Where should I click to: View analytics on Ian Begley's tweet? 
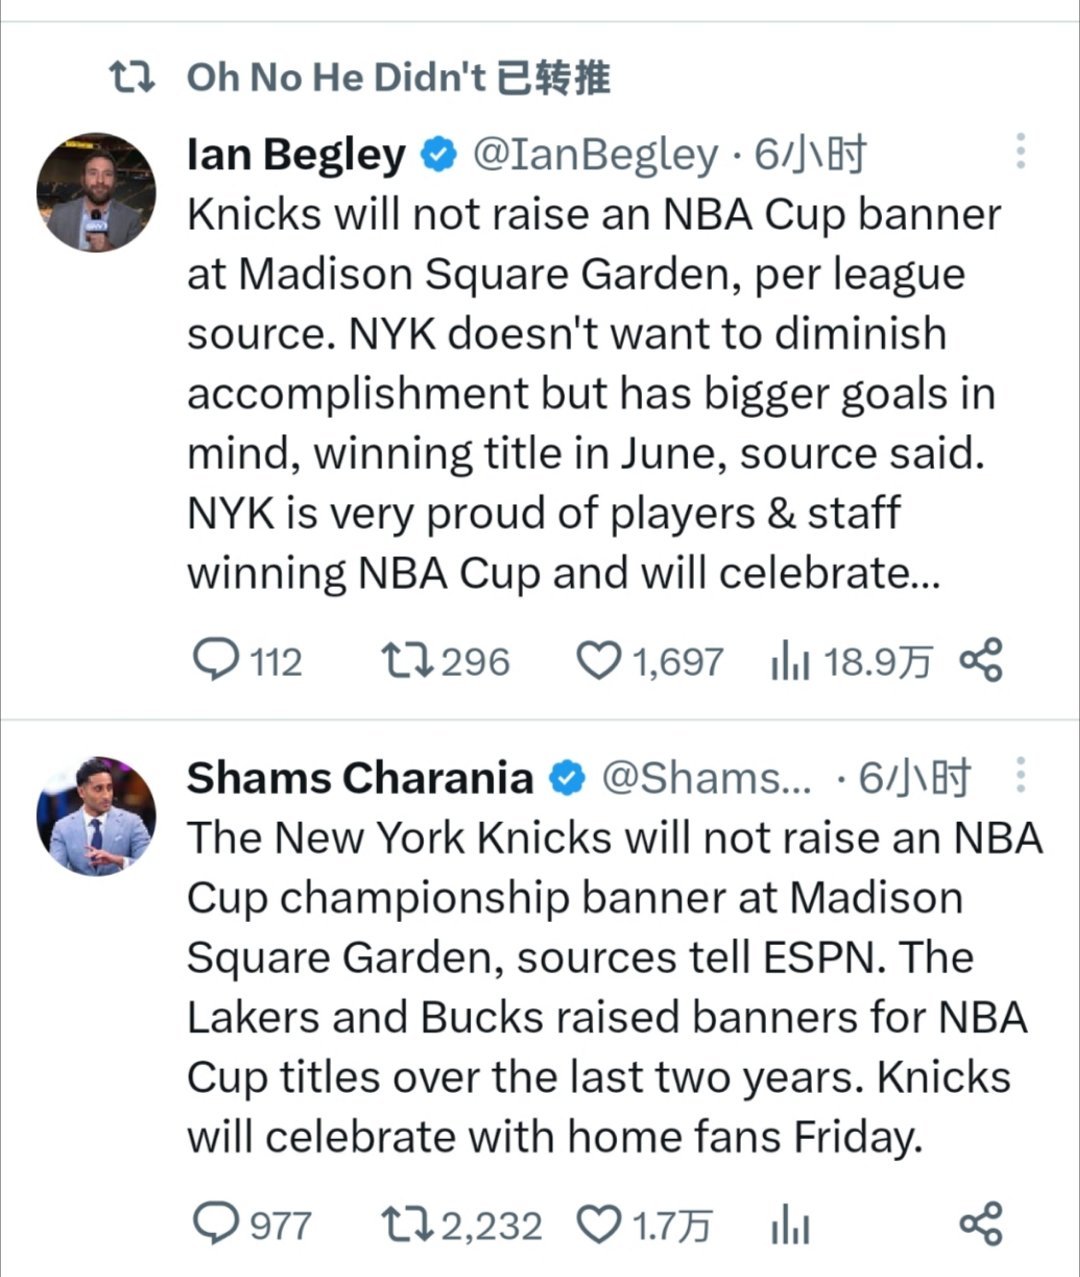(789, 662)
